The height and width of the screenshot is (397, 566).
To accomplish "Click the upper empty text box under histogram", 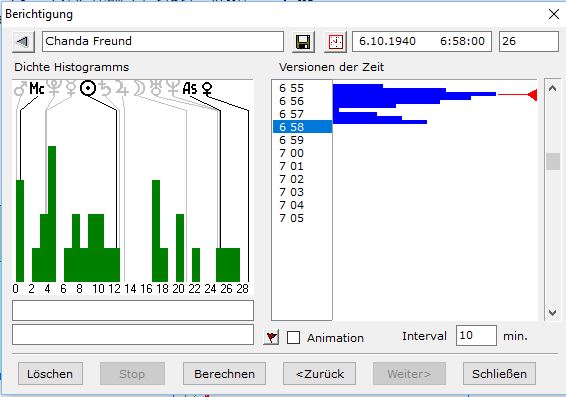I will (133, 310).
